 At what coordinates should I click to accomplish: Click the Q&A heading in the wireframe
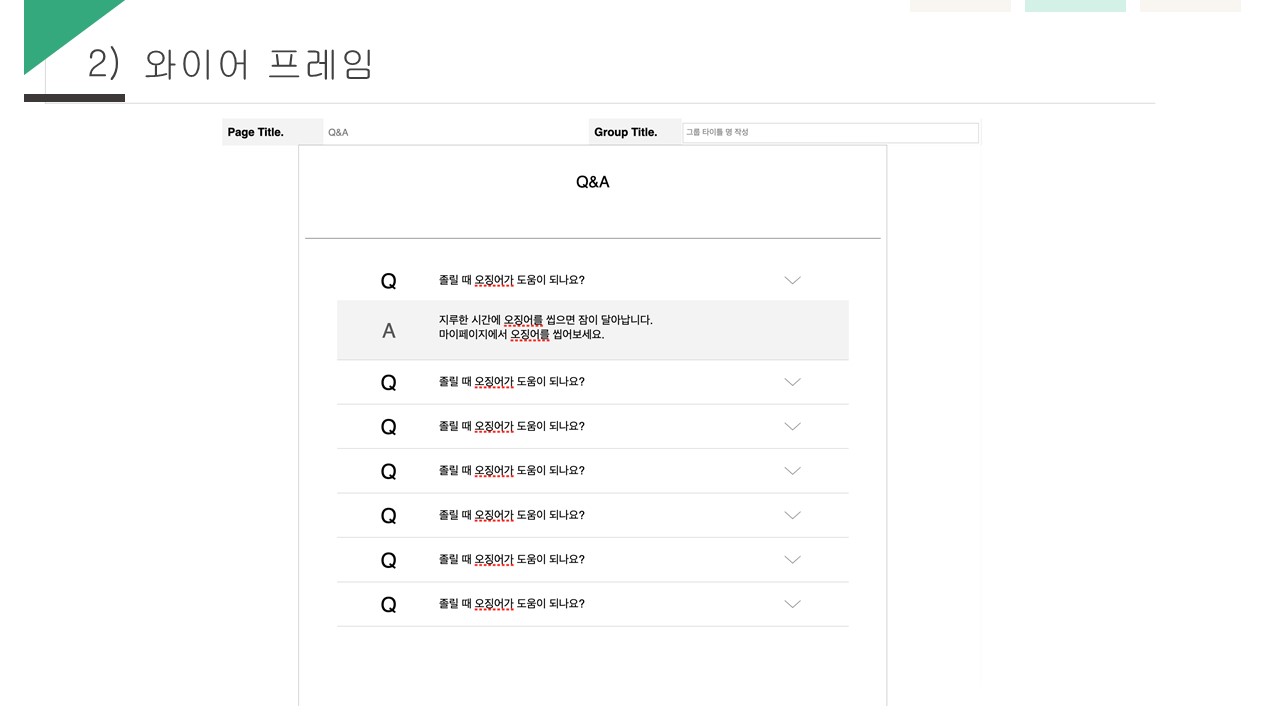coord(593,182)
